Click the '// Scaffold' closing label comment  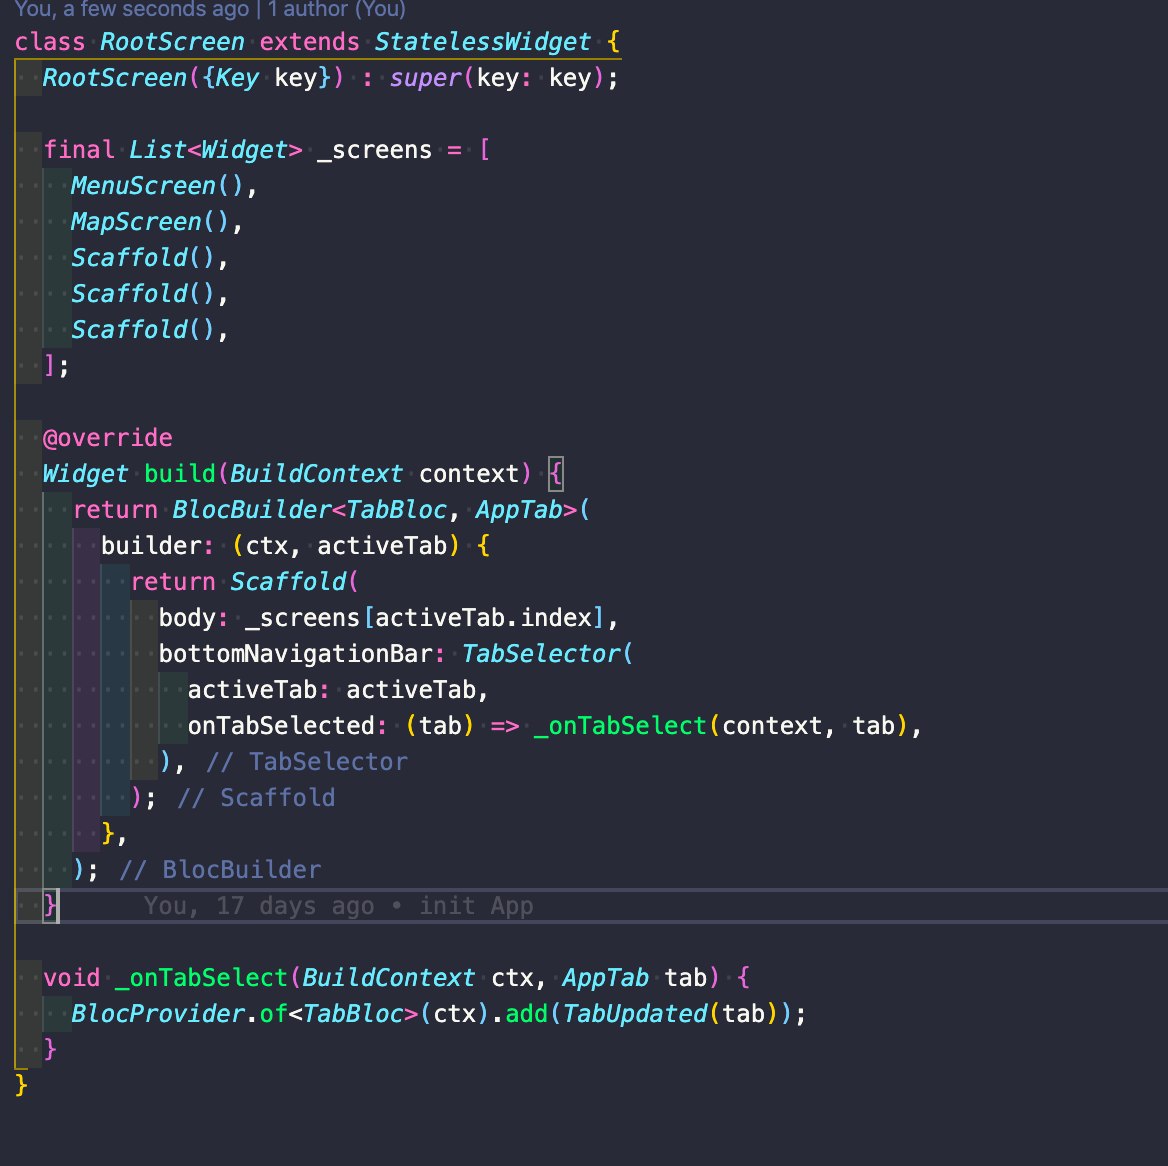click(256, 797)
